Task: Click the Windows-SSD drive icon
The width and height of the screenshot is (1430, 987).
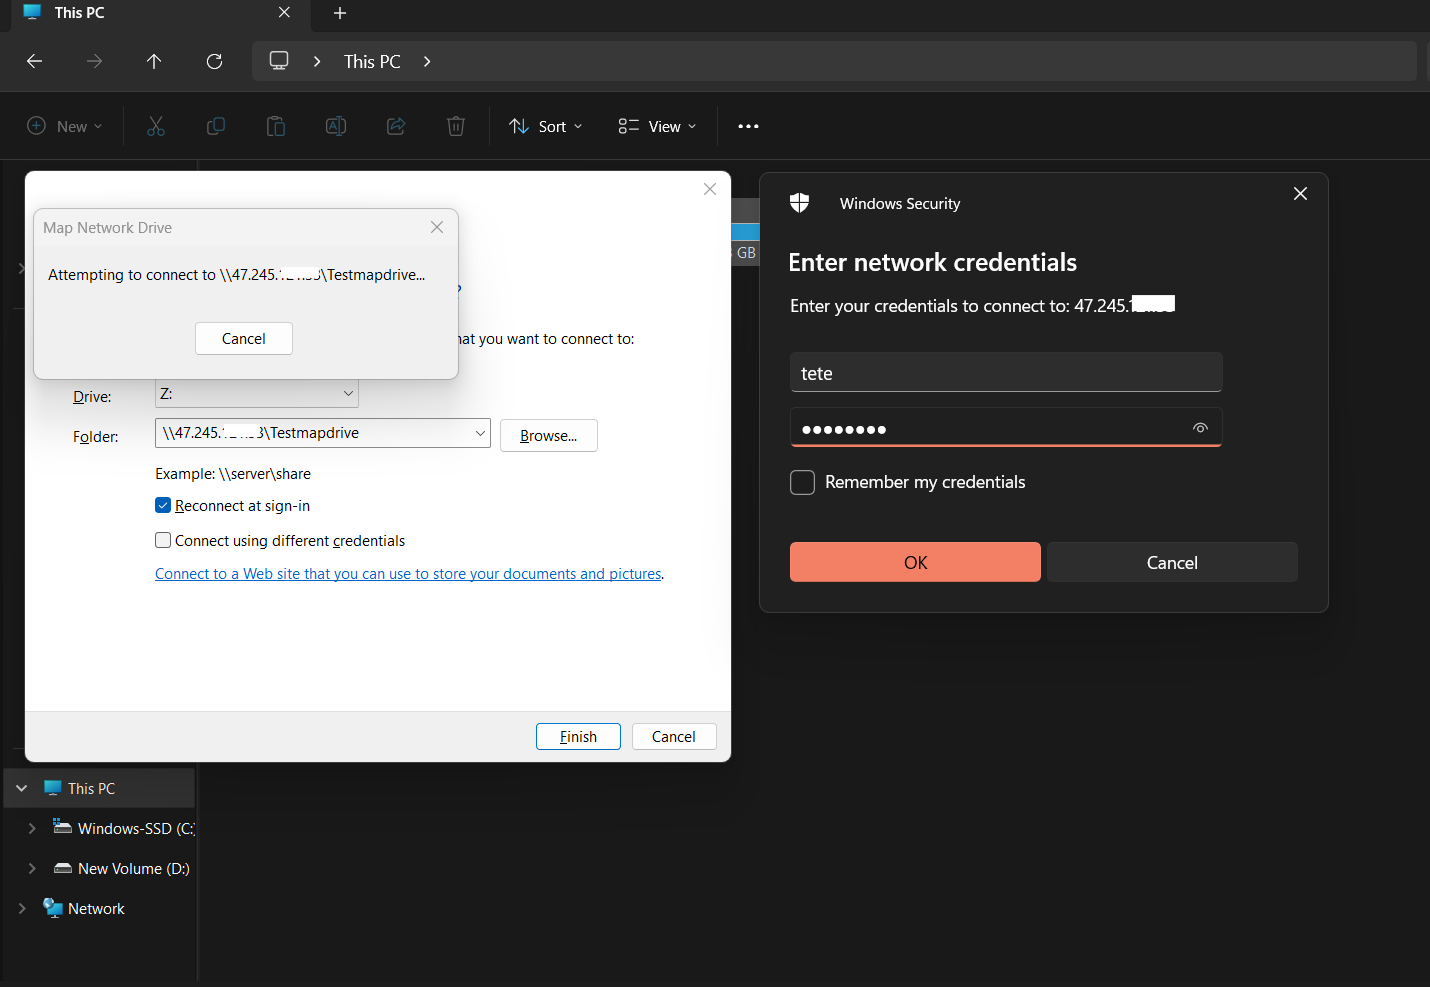Action: click(63, 827)
